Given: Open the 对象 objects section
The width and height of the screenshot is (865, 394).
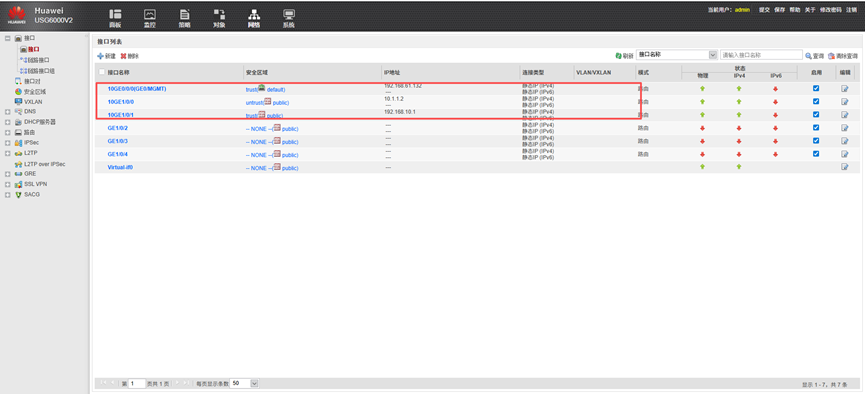Looking at the screenshot, I should coord(219,18).
